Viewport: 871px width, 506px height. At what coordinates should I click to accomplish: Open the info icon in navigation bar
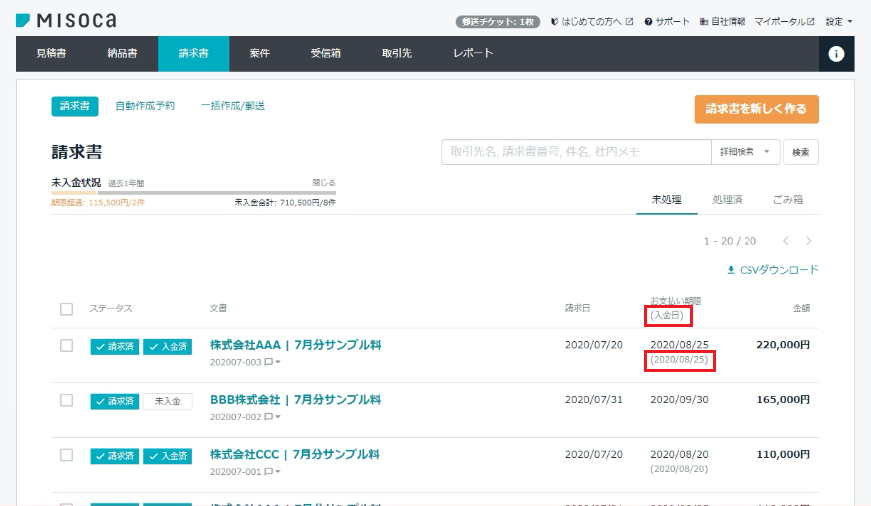pyautogui.click(x=836, y=54)
